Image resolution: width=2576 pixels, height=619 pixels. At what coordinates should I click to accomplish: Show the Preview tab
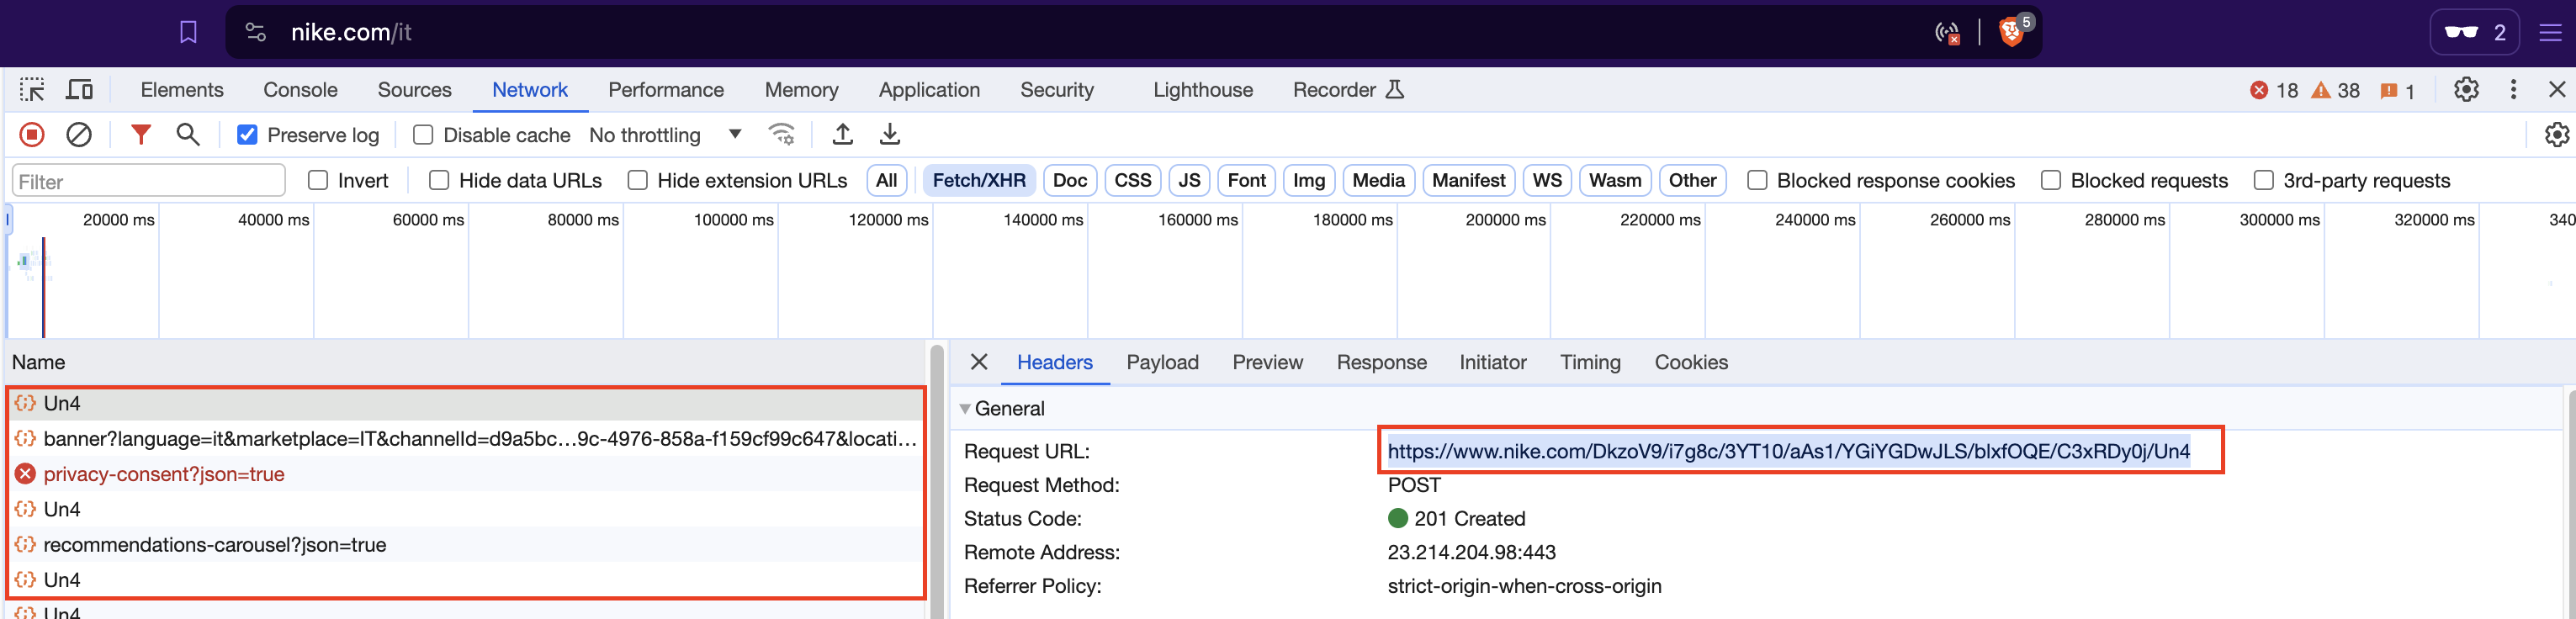[x=1267, y=362]
